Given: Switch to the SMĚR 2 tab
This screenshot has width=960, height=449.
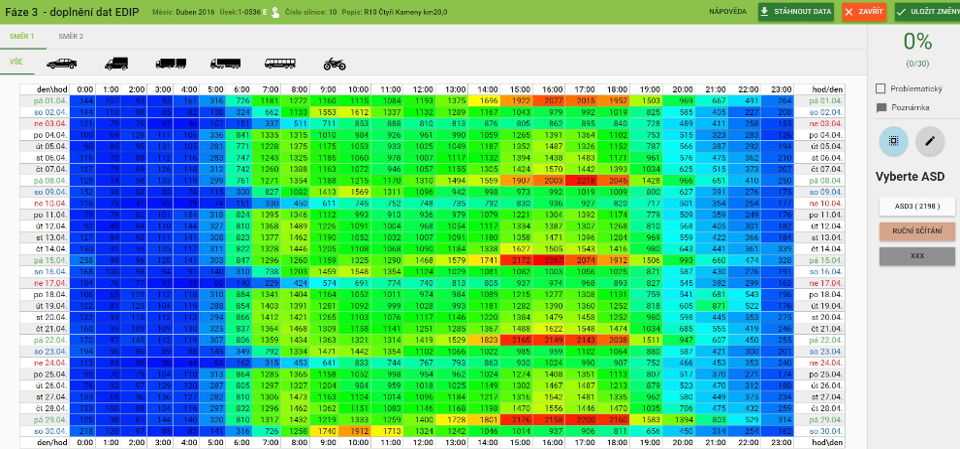Looking at the screenshot, I should point(71,36).
